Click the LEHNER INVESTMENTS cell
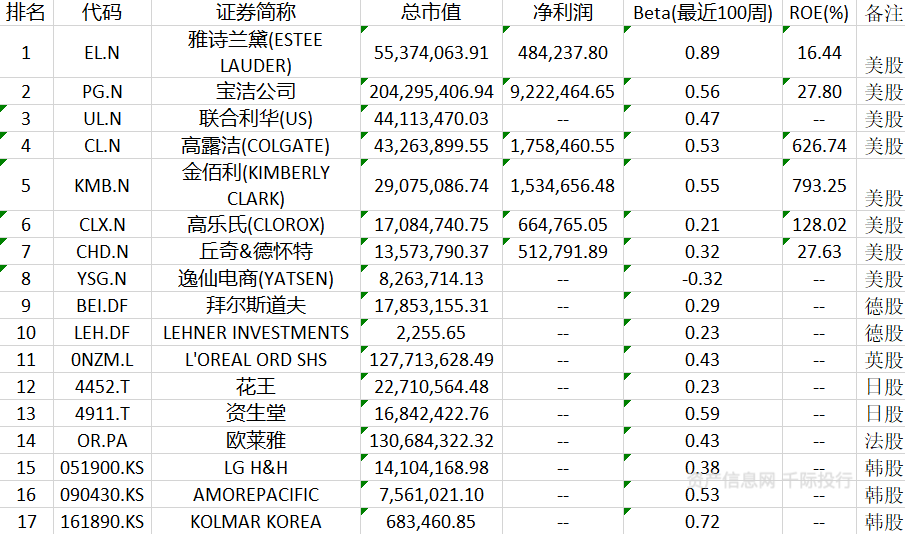This screenshot has height=534, width=905. [x=256, y=333]
